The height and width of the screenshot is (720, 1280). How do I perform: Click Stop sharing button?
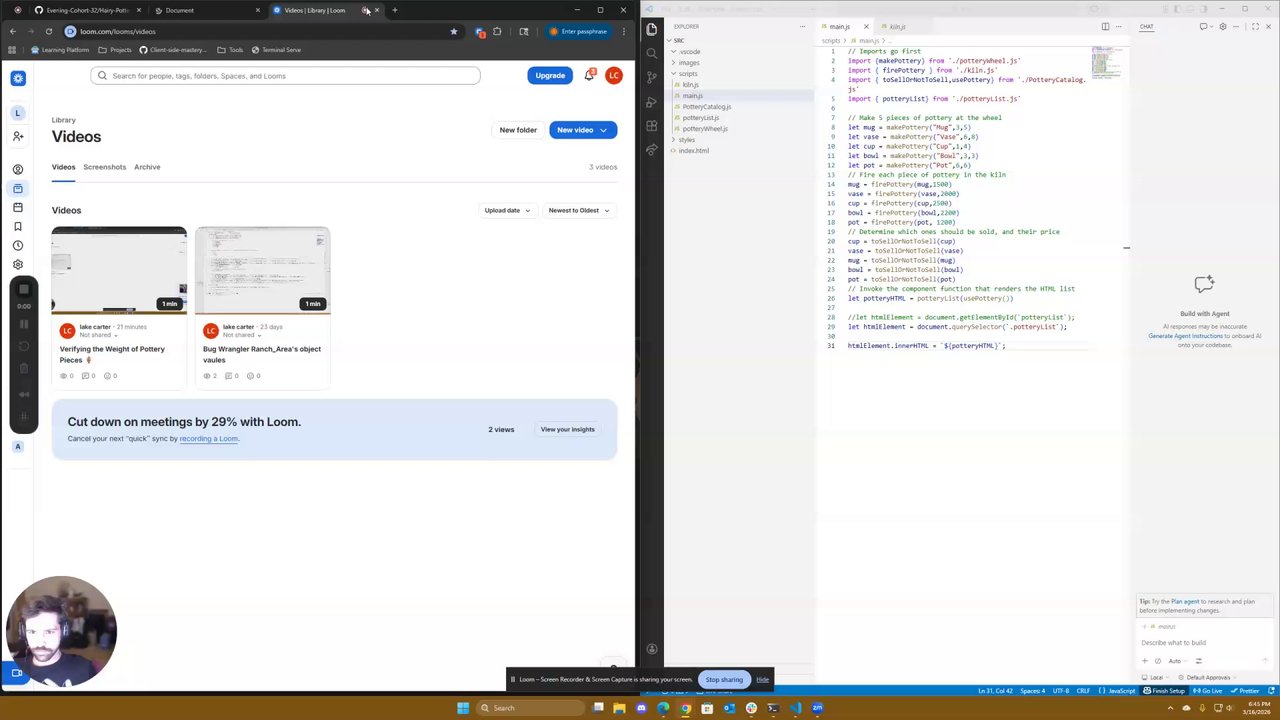724,680
